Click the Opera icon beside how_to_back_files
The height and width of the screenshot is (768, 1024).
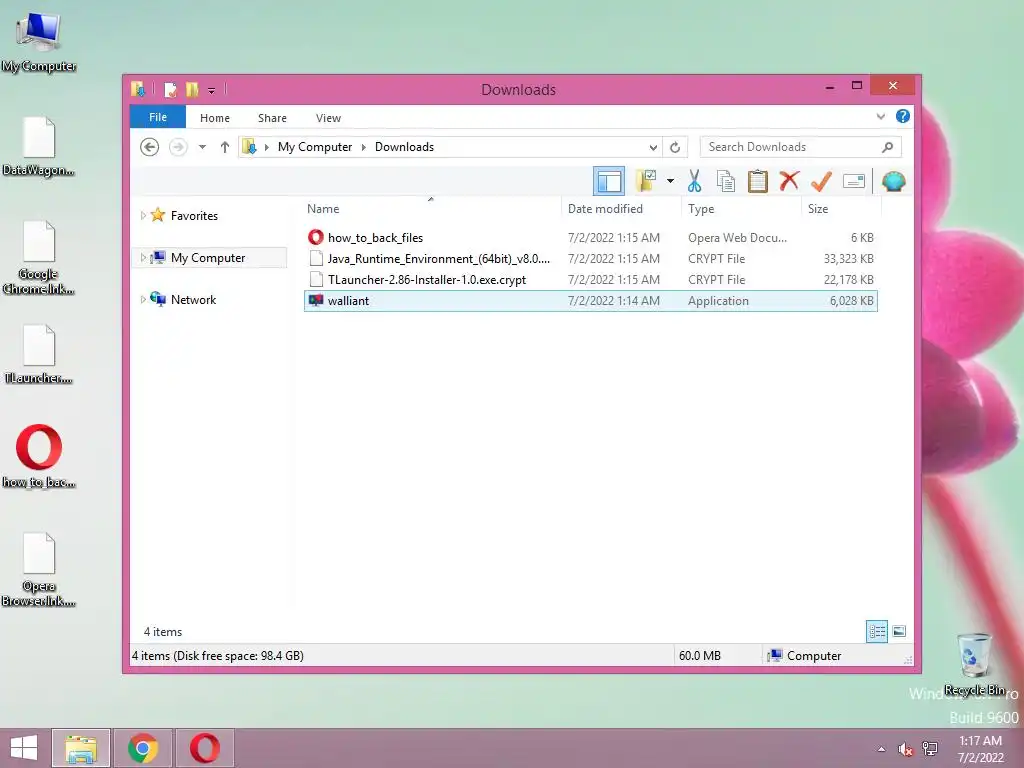pos(316,237)
